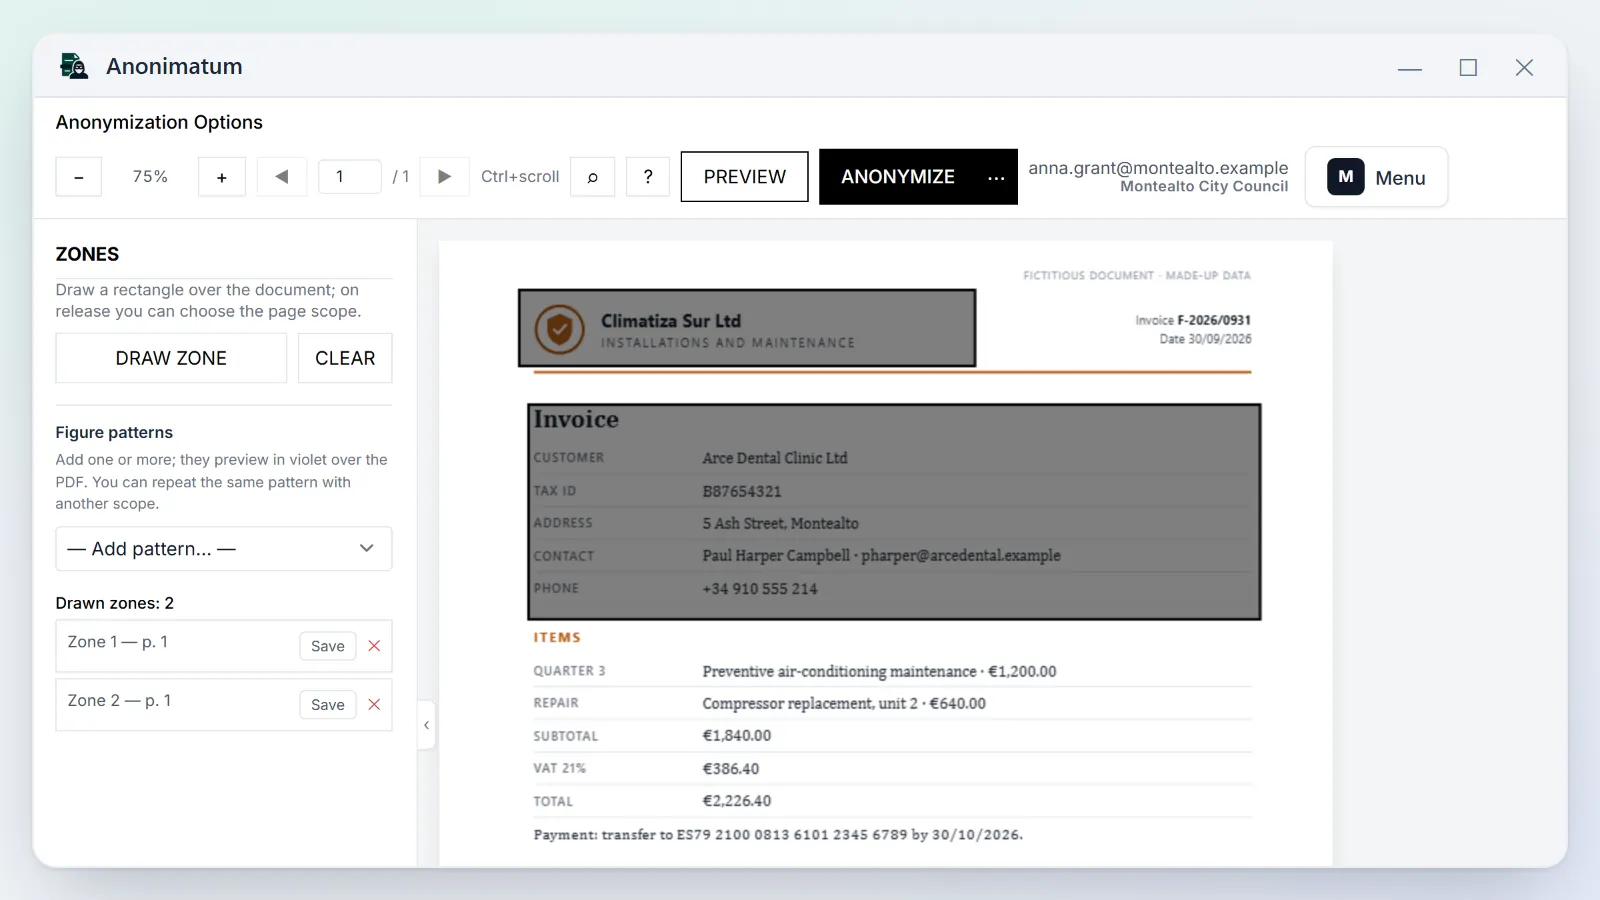Image resolution: width=1600 pixels, height=900 pixels.
Task: Click the Date 30/09/2026 text
Action: click(x=1205, y=339)
